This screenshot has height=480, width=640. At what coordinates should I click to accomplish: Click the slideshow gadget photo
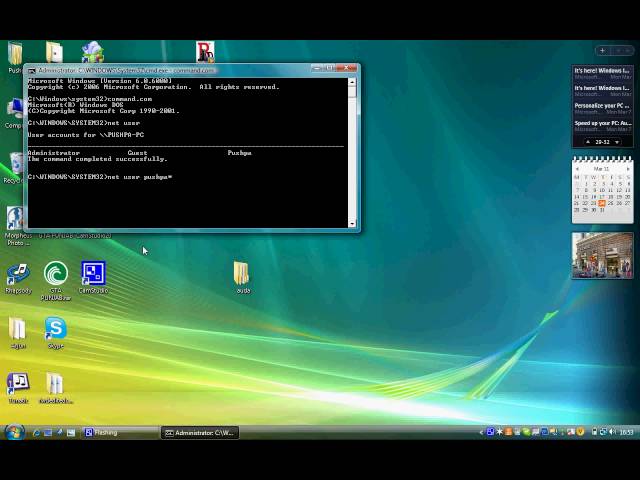tap(602, 256)
